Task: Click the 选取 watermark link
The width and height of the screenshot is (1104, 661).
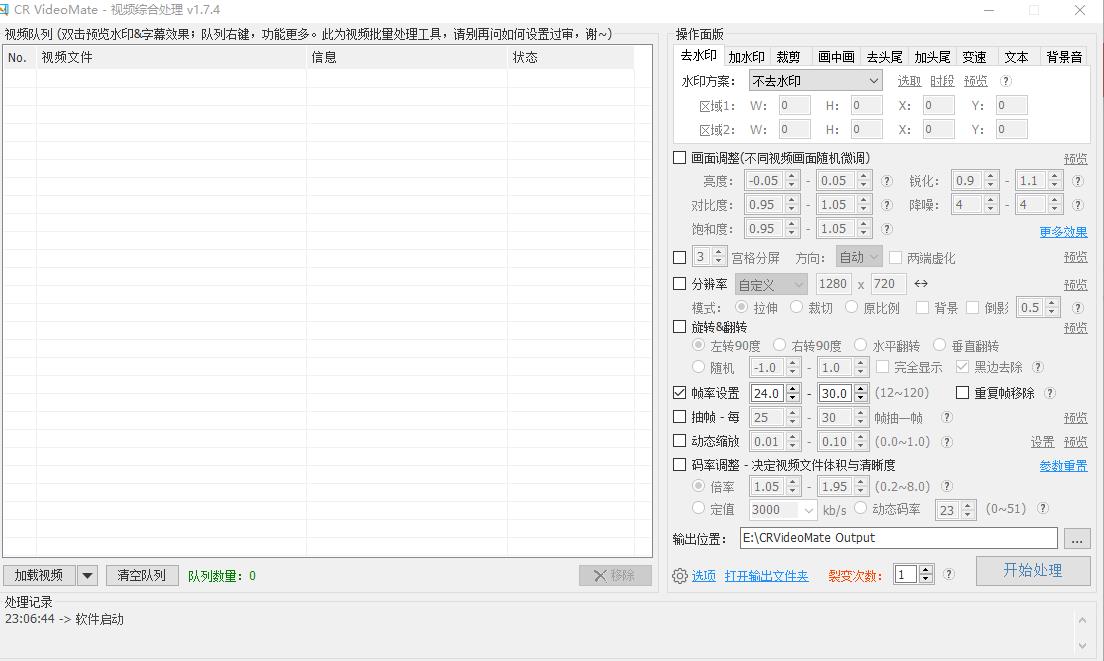Action: point(909,81)
